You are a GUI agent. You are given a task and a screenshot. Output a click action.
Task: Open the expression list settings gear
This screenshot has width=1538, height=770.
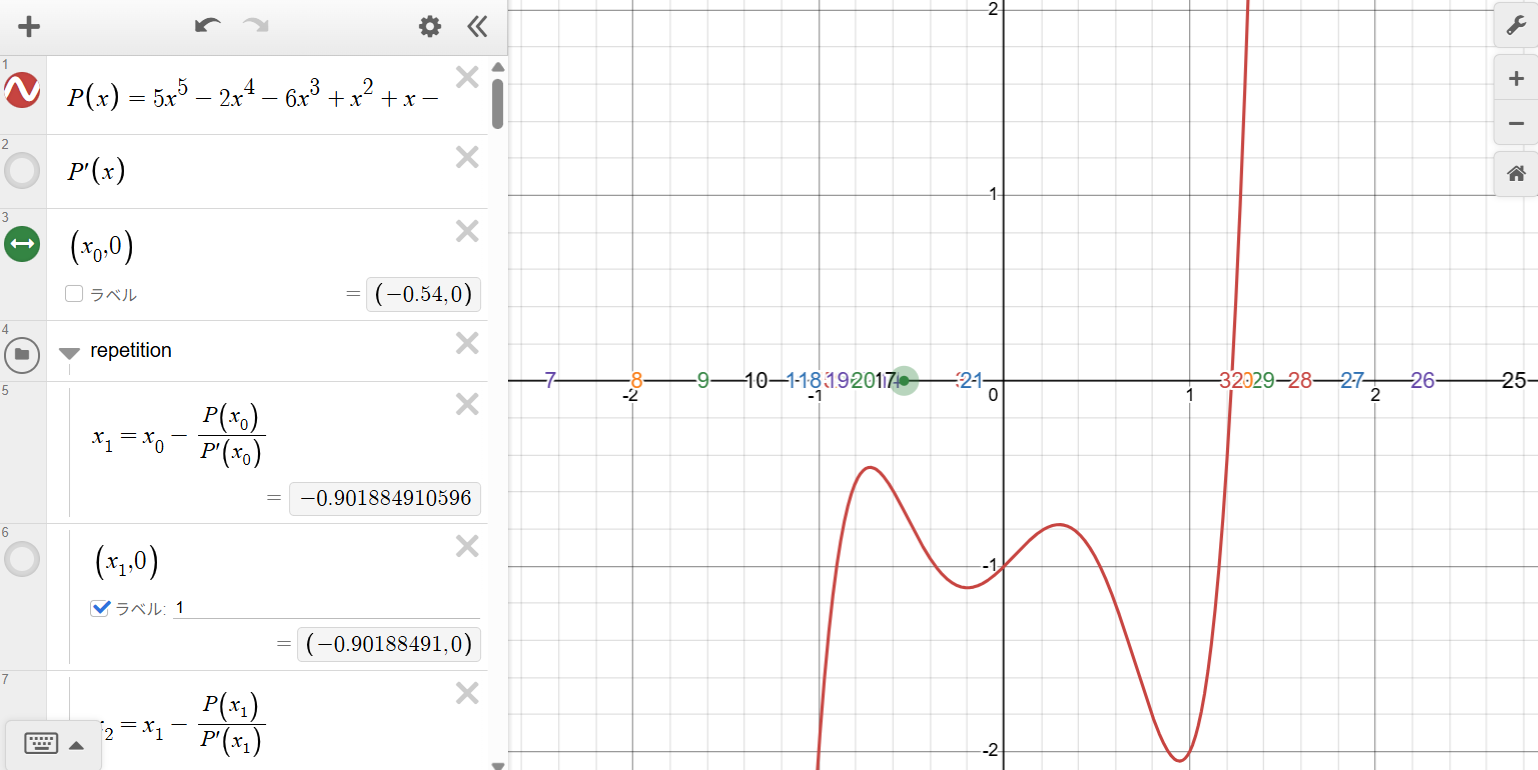[x=430, y=27]
